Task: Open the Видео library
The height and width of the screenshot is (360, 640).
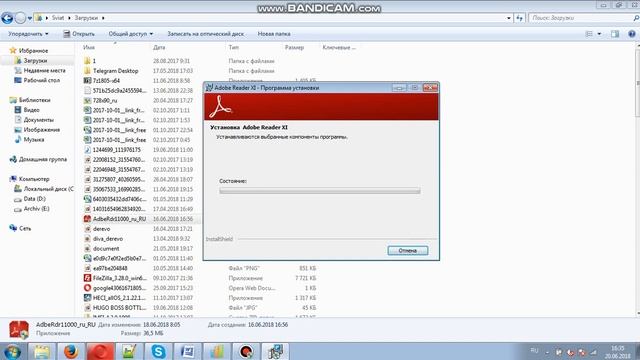Action: [27, 110]
